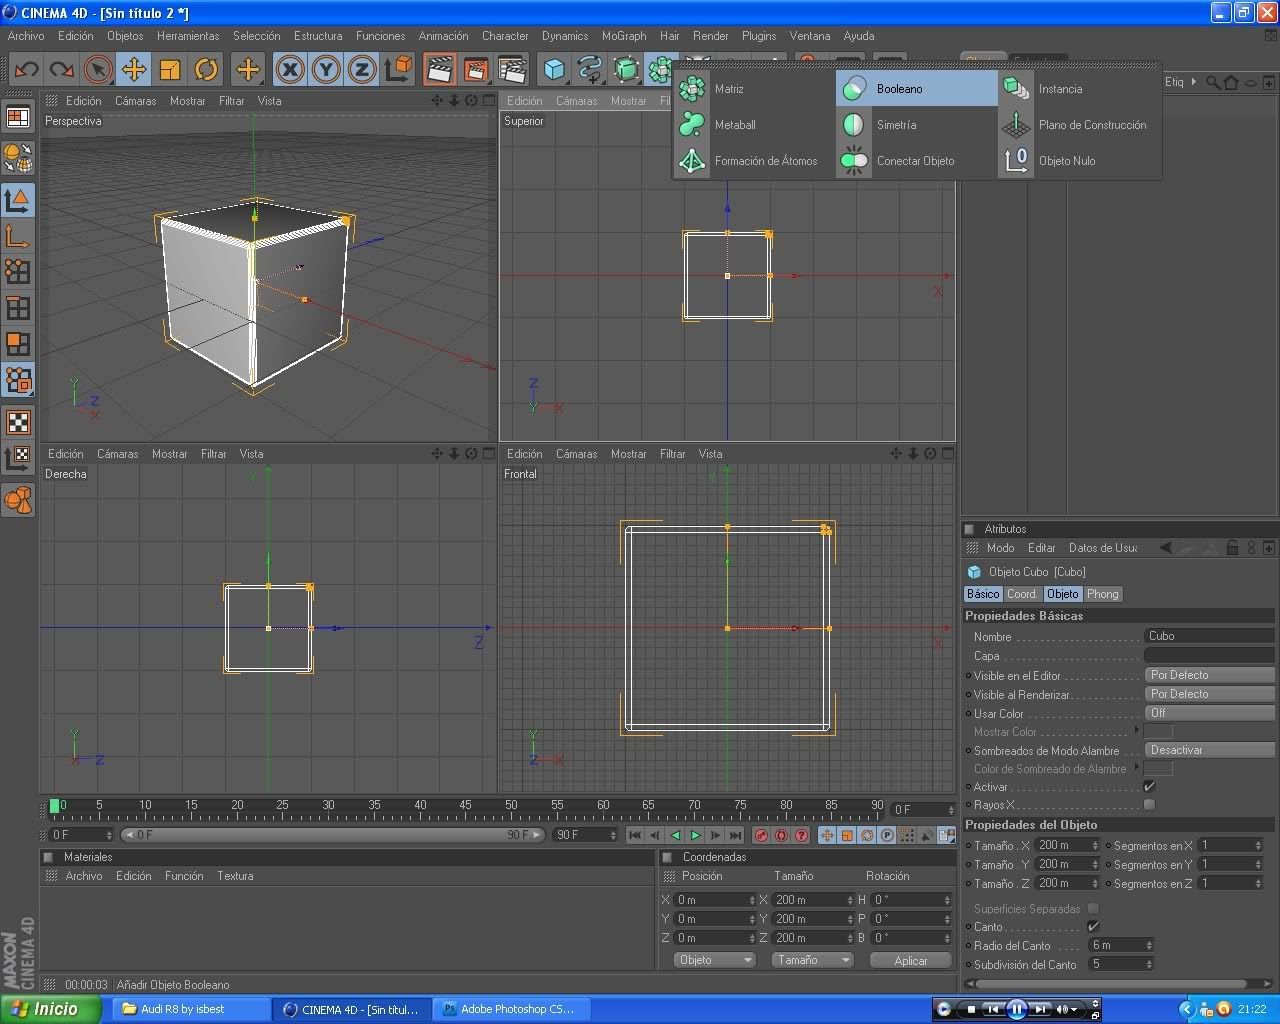Open render settings clapperboard icon
Viewport: 1280px width, 1024px height.
[x=512, y=69]
